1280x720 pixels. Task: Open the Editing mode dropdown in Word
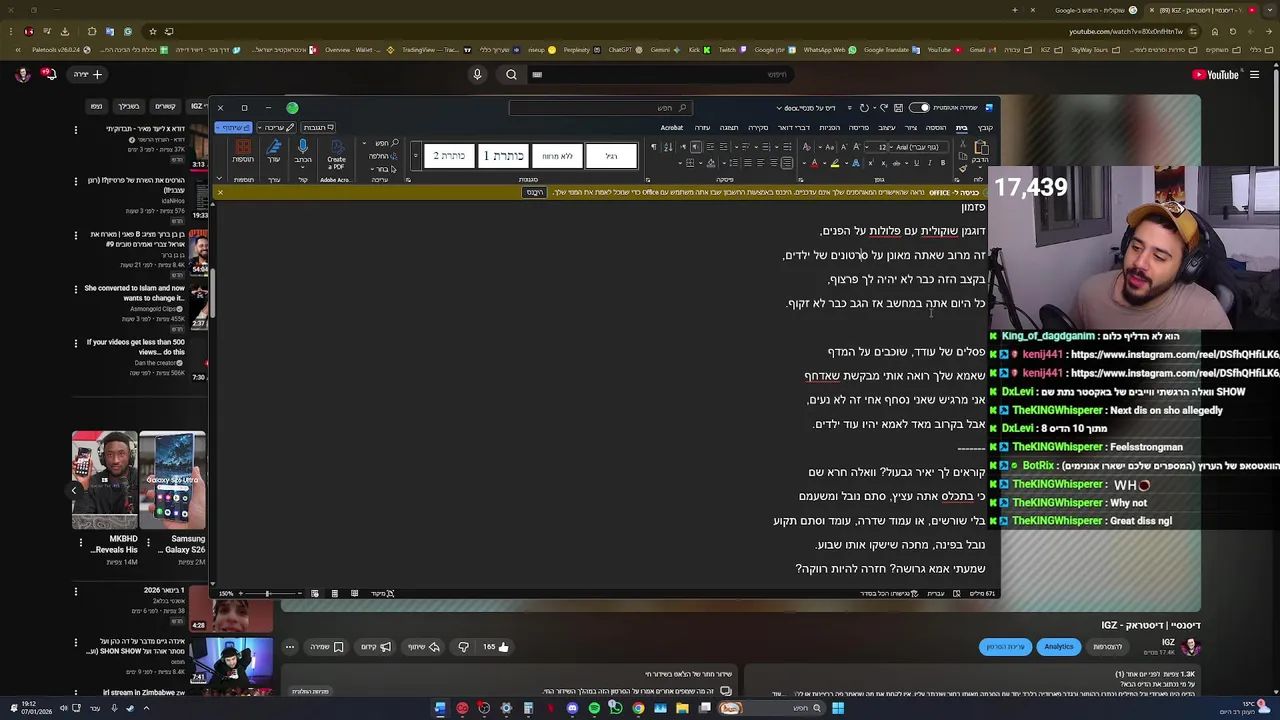[x=276, y=127]
